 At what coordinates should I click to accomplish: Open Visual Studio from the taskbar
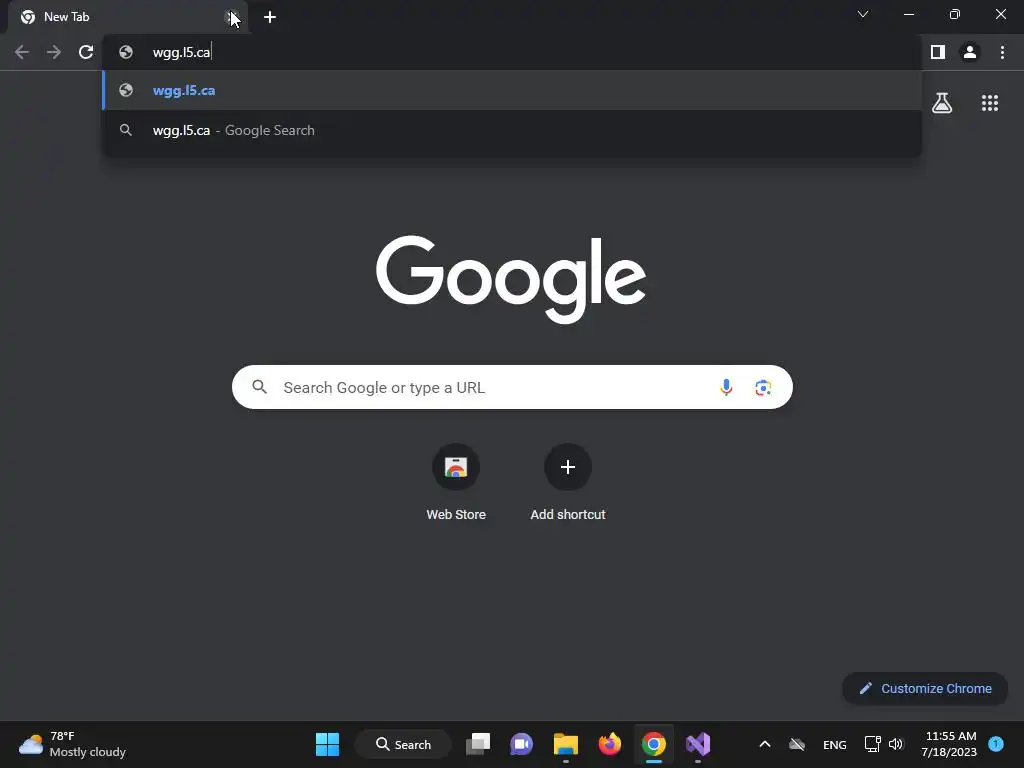[697, 744]
